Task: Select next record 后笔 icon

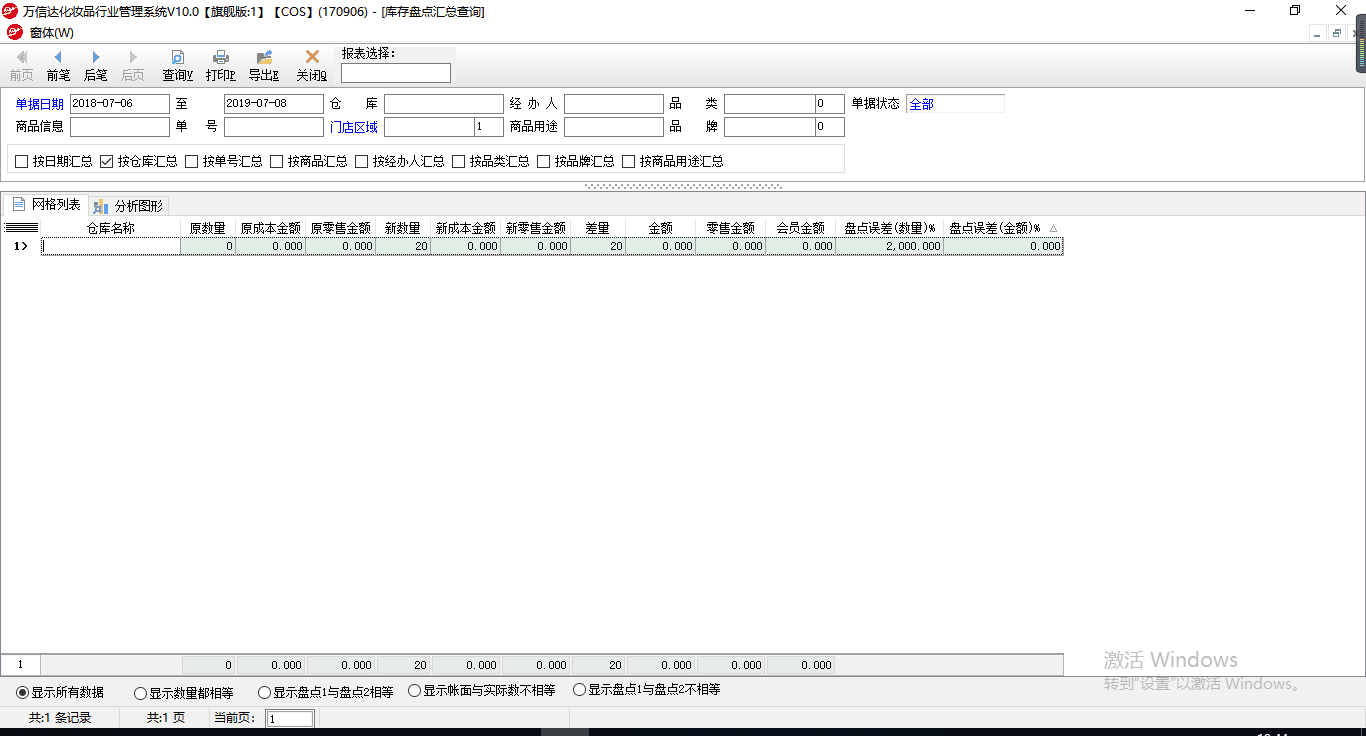Action: pos(96,57)
